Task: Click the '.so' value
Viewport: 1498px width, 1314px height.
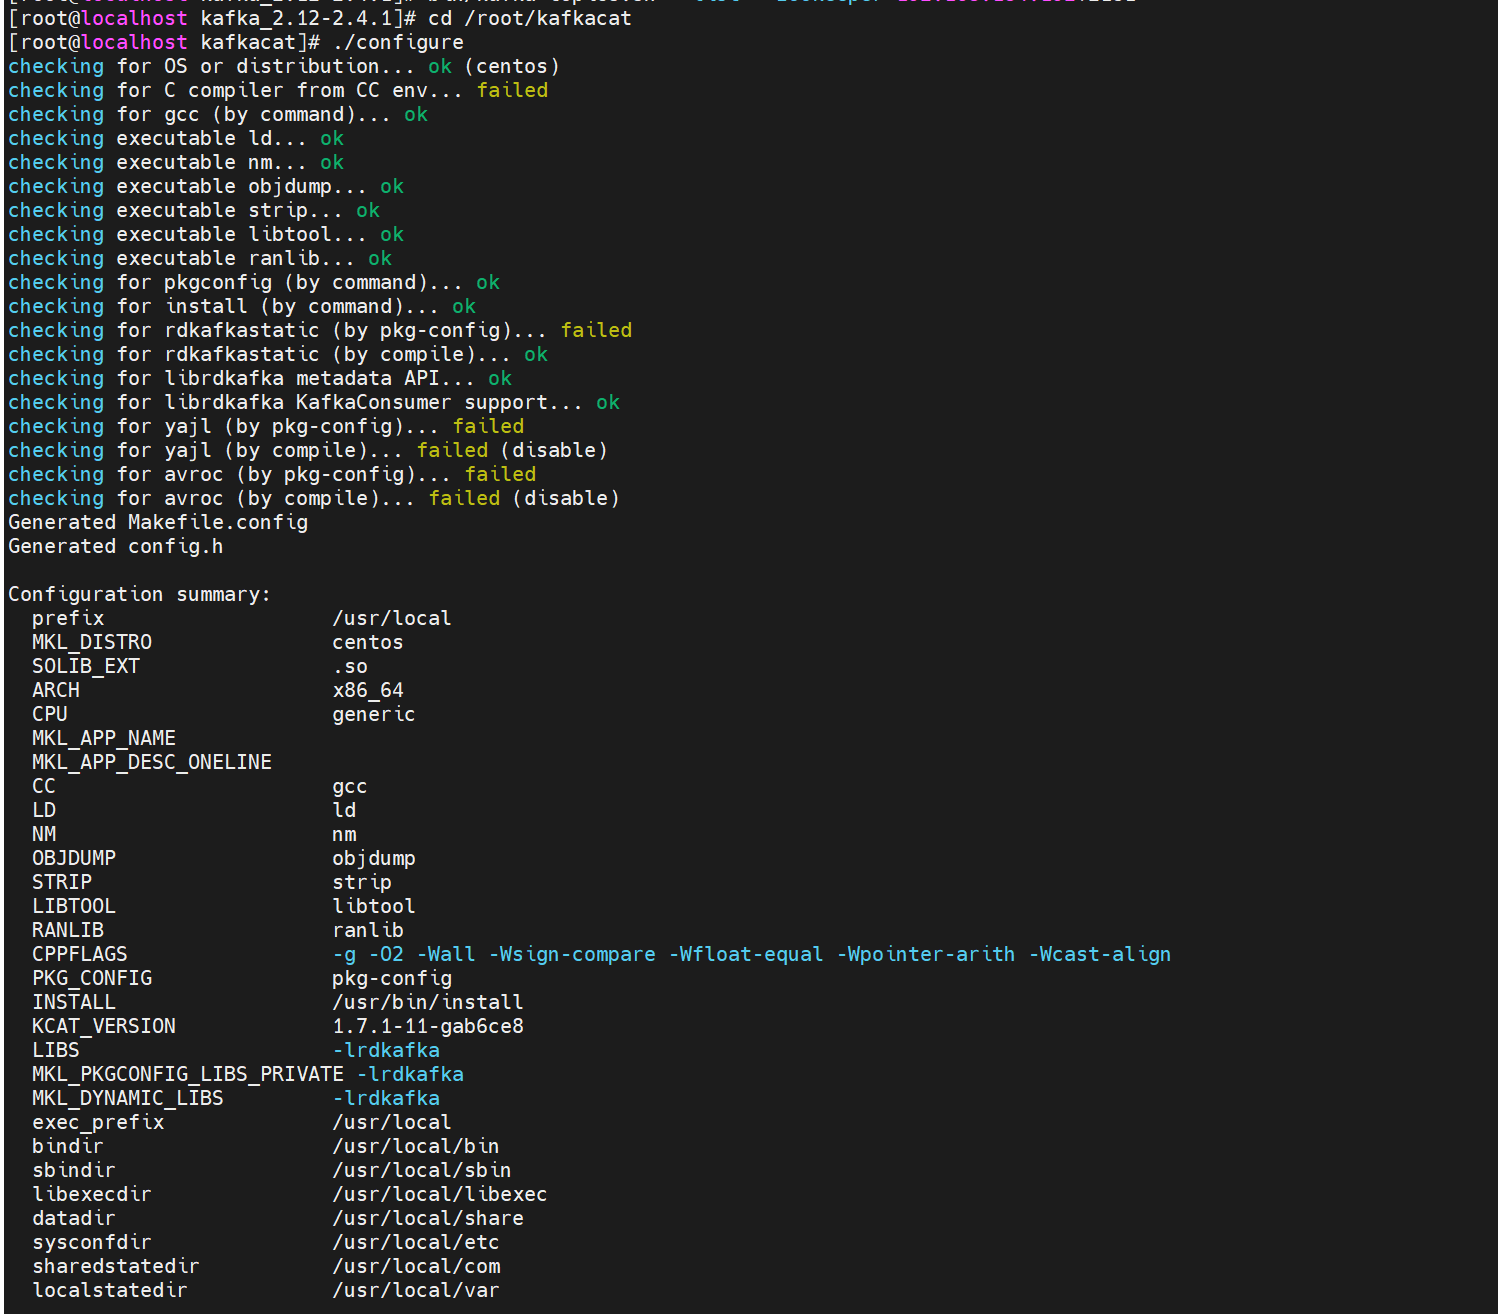Action: (350, 666)
